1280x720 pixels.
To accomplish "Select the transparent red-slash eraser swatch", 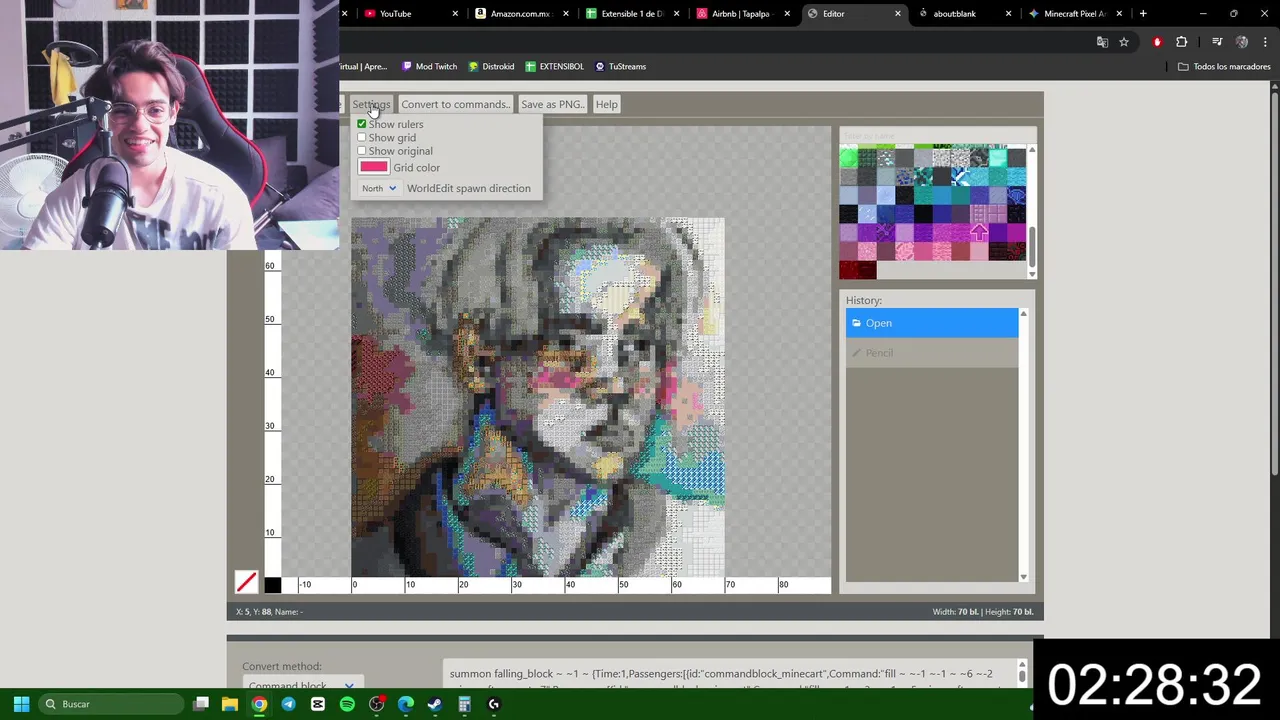I will (246, 581).
